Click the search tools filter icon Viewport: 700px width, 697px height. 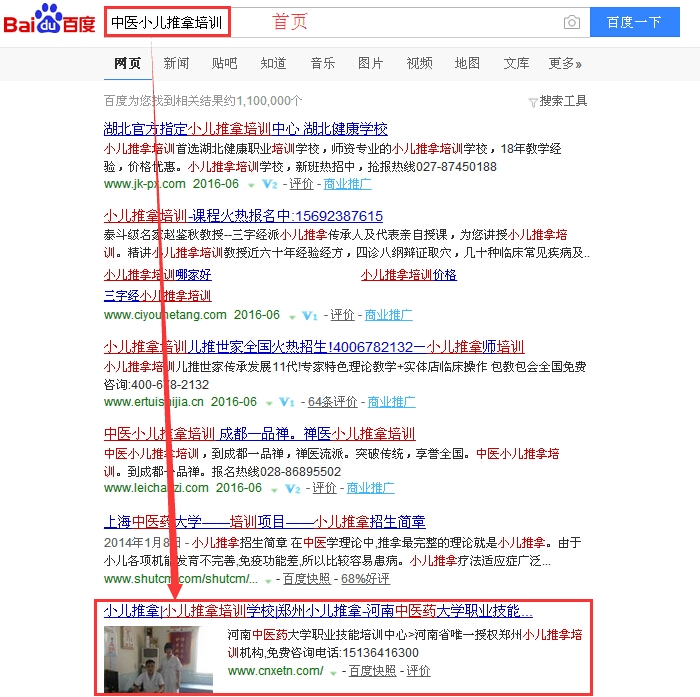pos(533,102)
